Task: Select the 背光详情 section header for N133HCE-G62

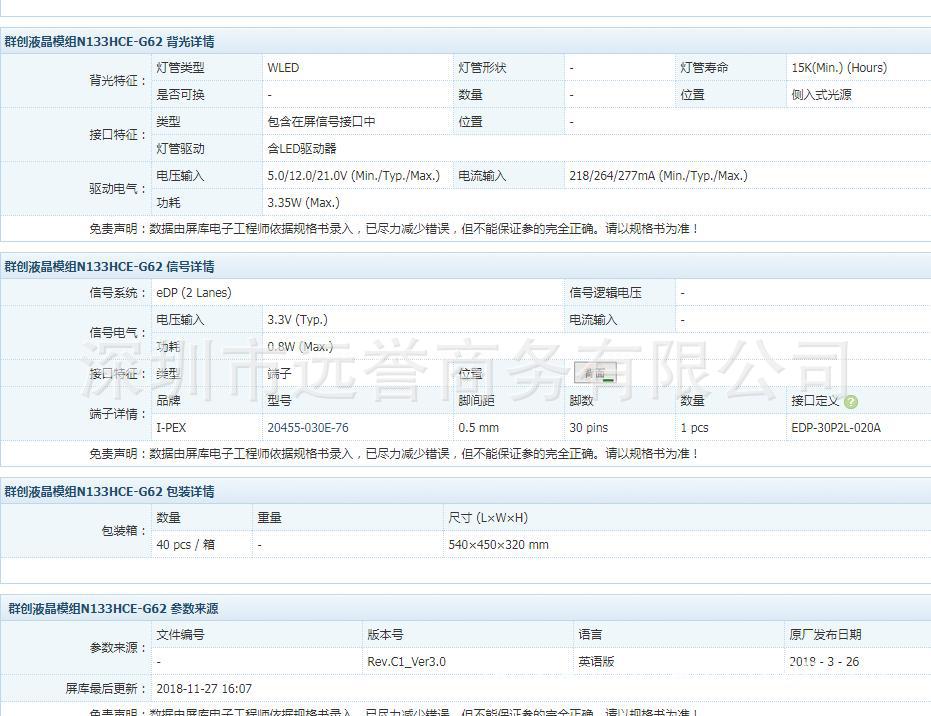Action: tap(109, 42)
